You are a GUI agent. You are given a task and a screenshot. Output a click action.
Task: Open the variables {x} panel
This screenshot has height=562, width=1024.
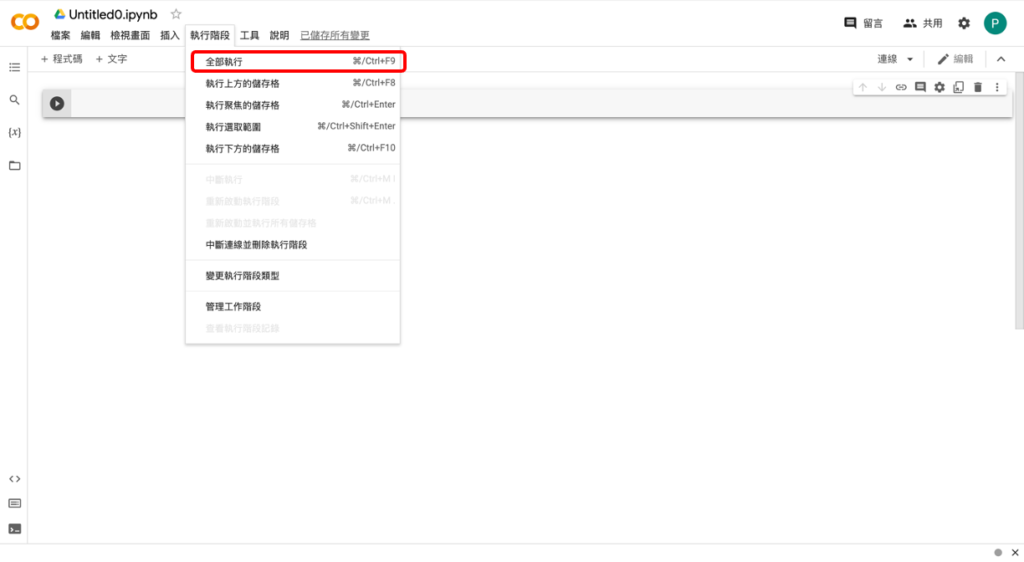point(14,132)
